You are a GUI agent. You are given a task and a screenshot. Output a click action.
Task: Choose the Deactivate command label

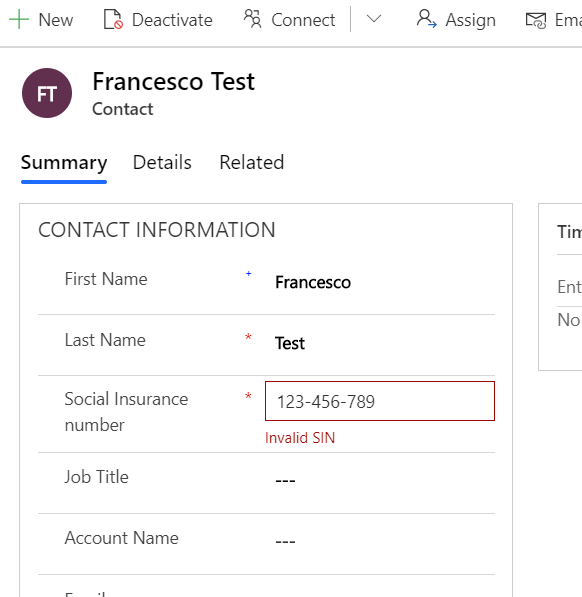click(x=172, y=20)
